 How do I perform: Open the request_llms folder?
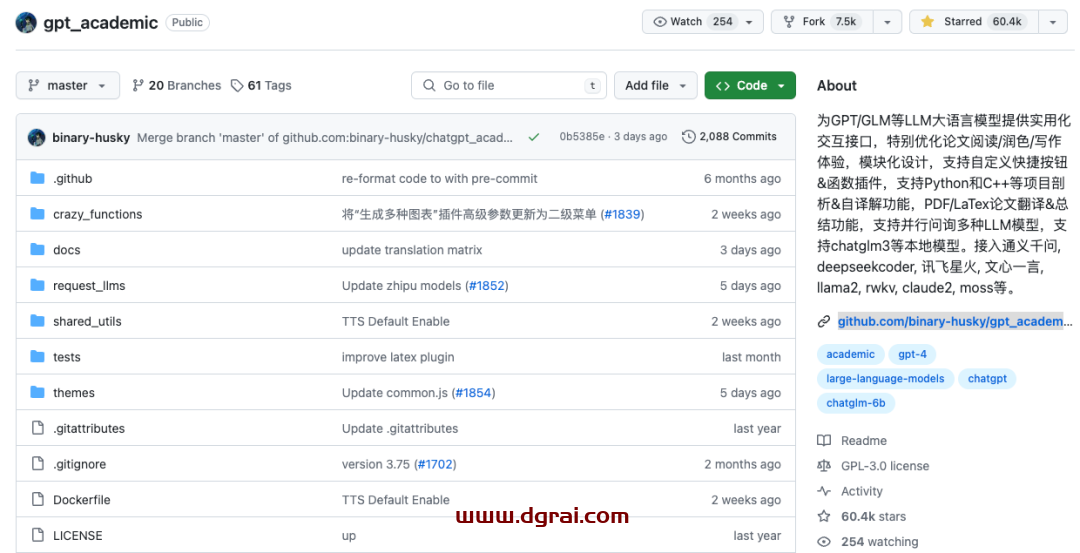point(89,286)
